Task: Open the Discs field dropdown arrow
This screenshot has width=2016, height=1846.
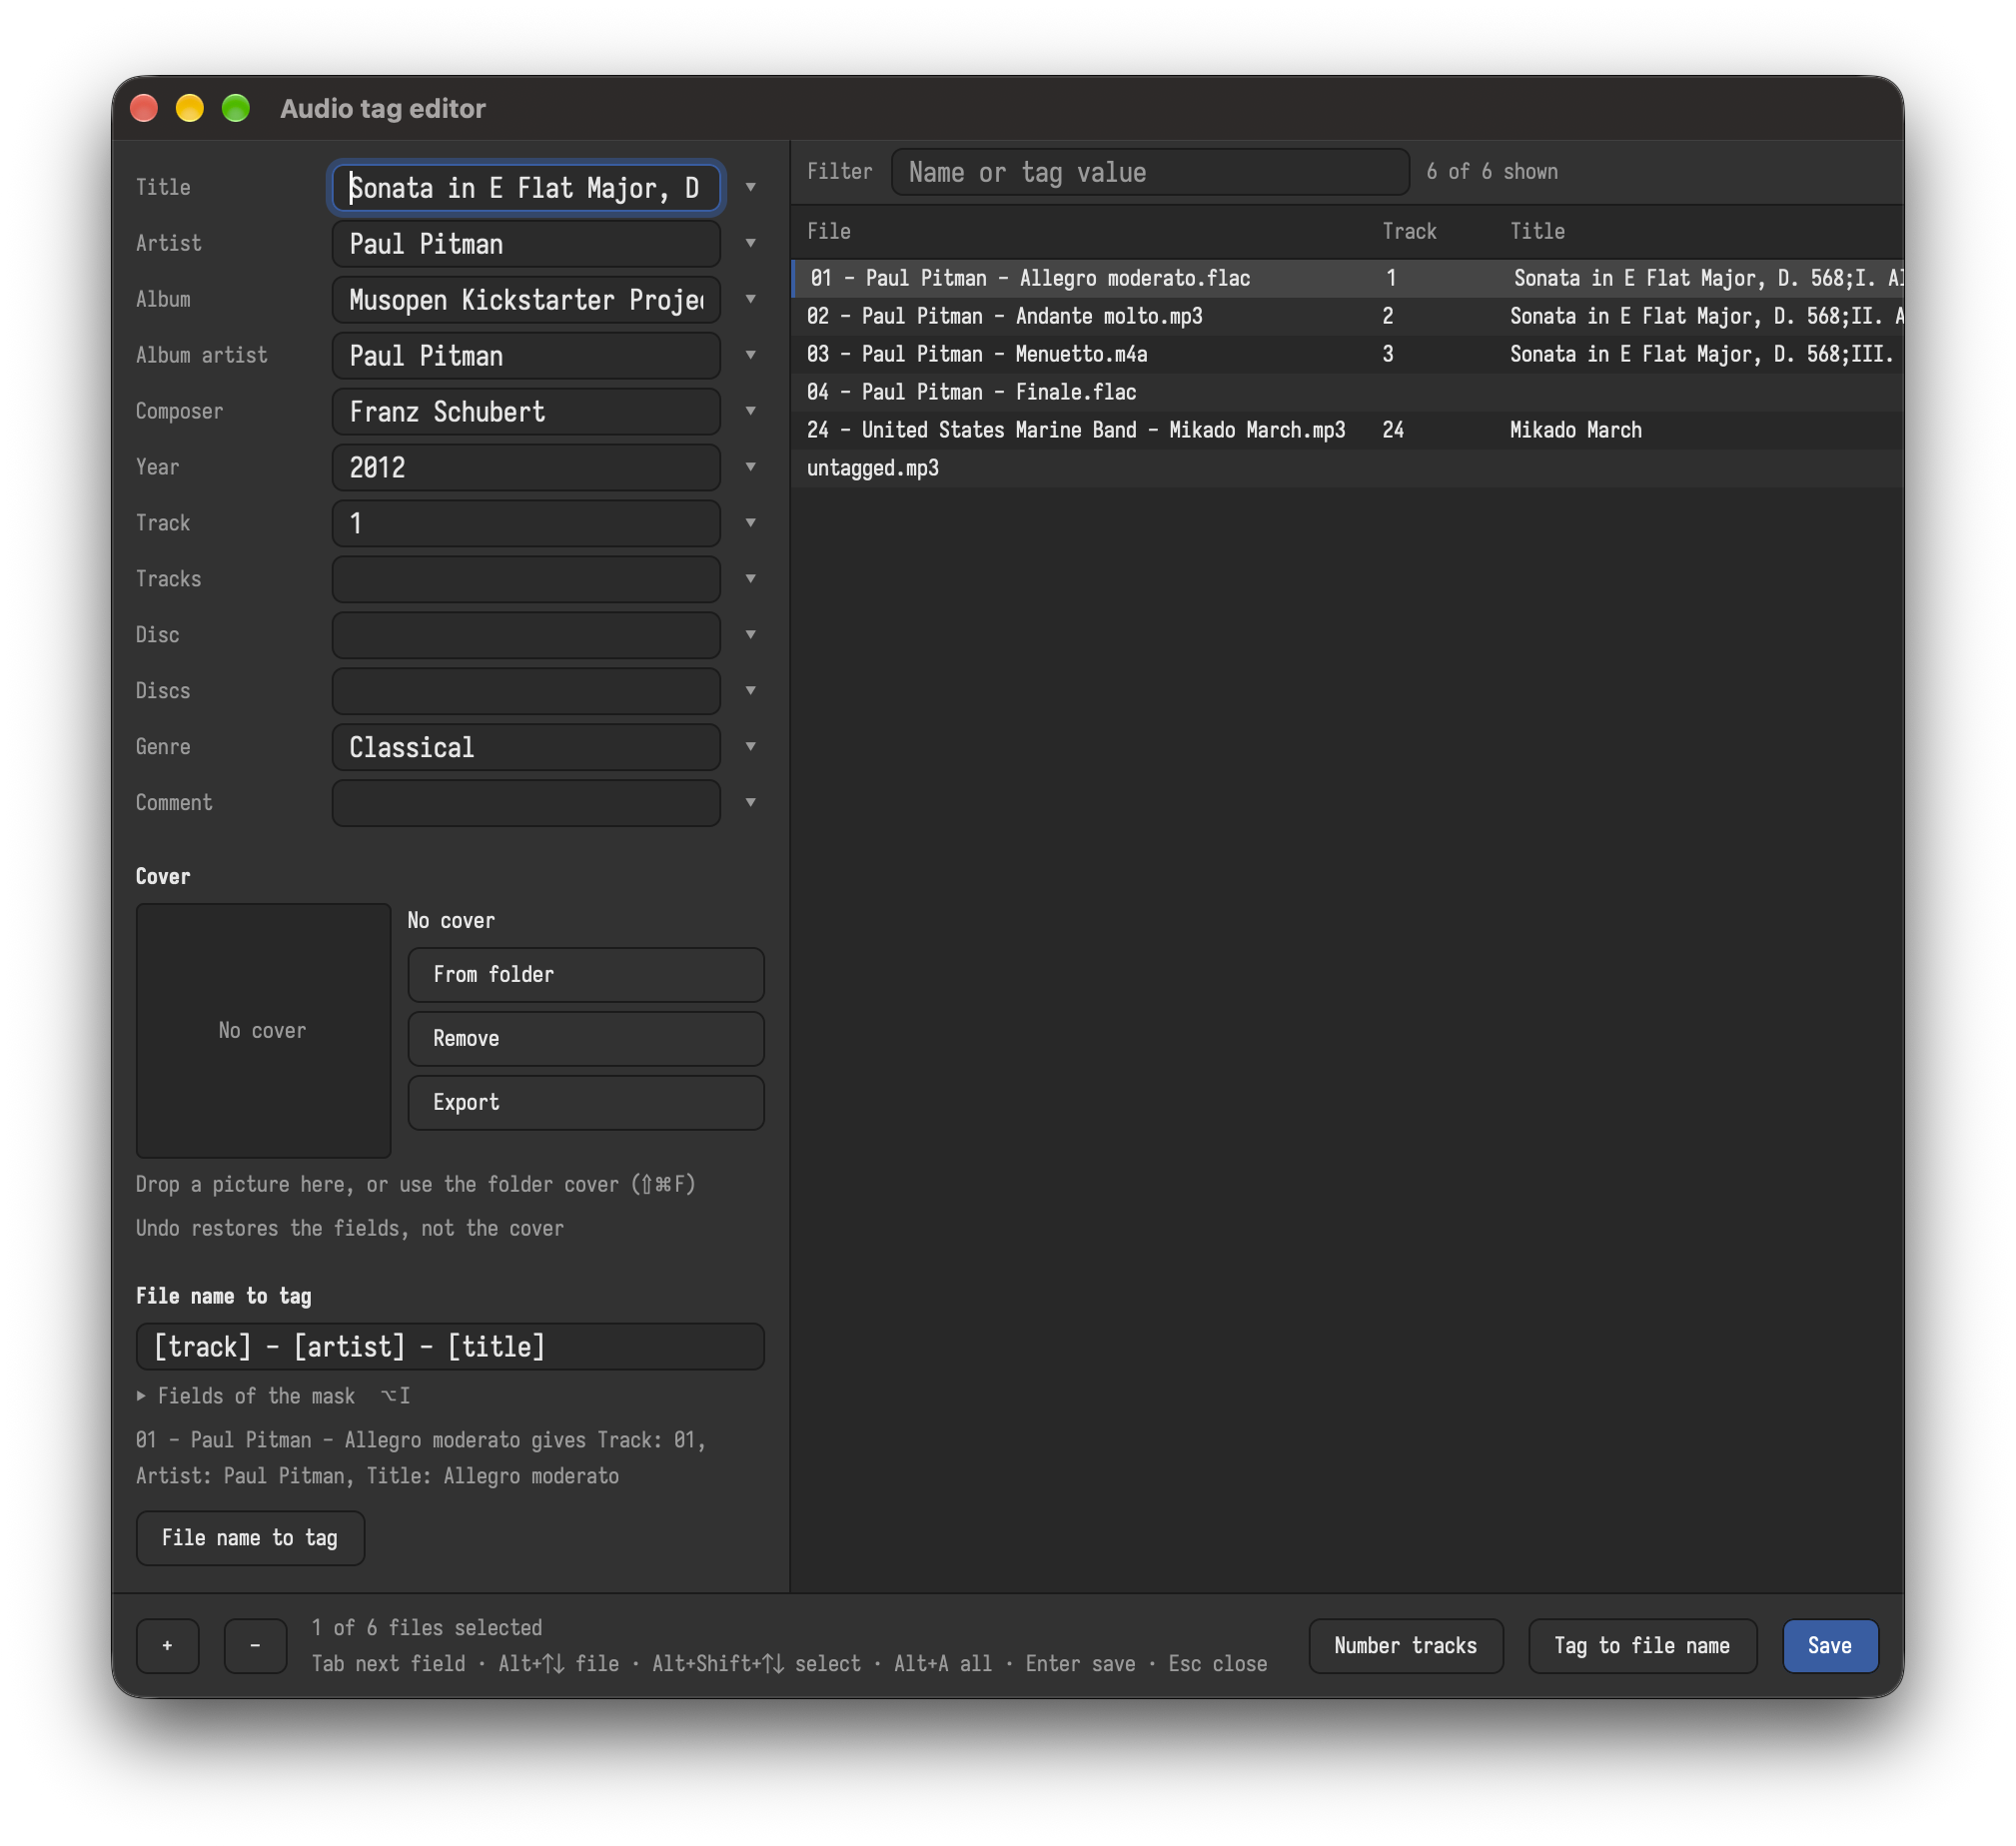Action: (x=750, y=692)
